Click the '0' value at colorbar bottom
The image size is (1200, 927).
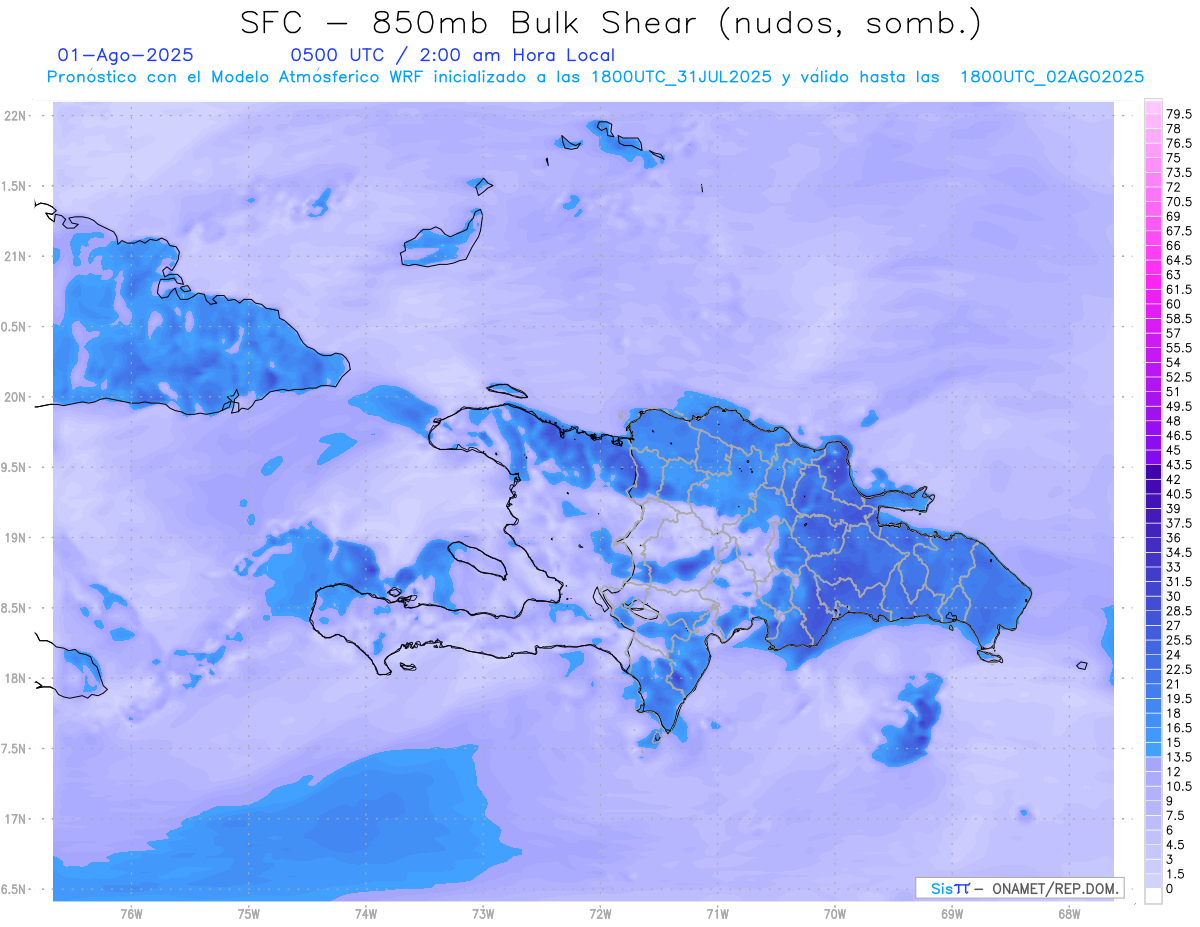click(1170, 889)
